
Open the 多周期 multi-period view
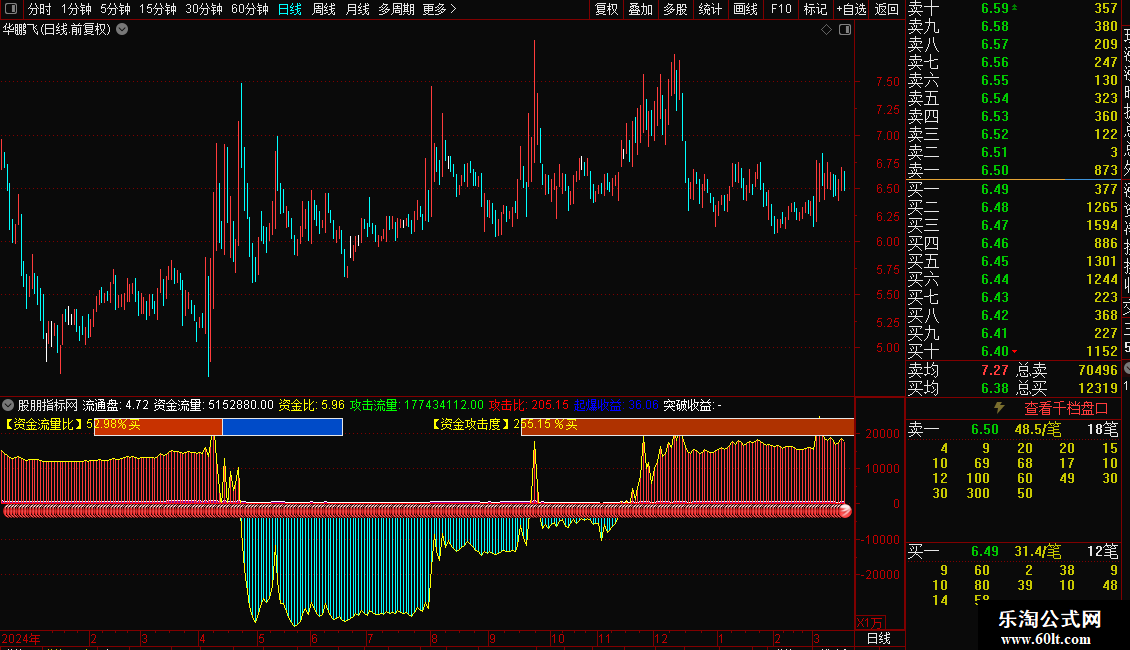click(x=396, y=9)
